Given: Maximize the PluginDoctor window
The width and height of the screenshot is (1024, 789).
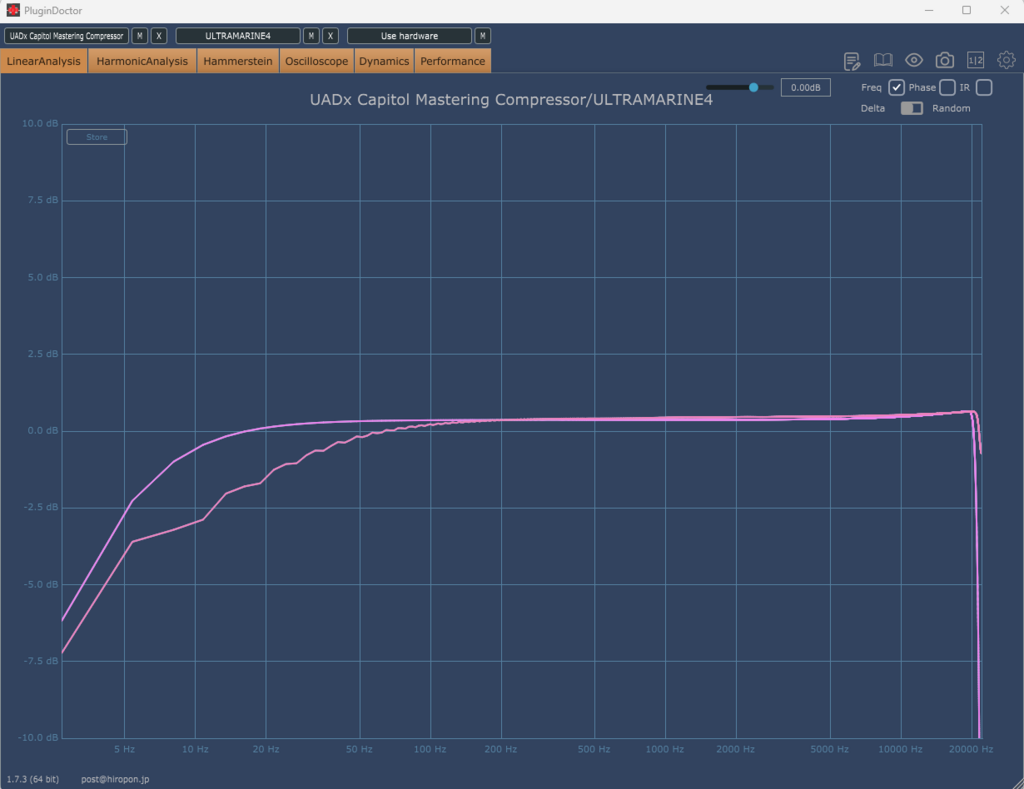Looking at the screenshot, I should tap(967, 10).
